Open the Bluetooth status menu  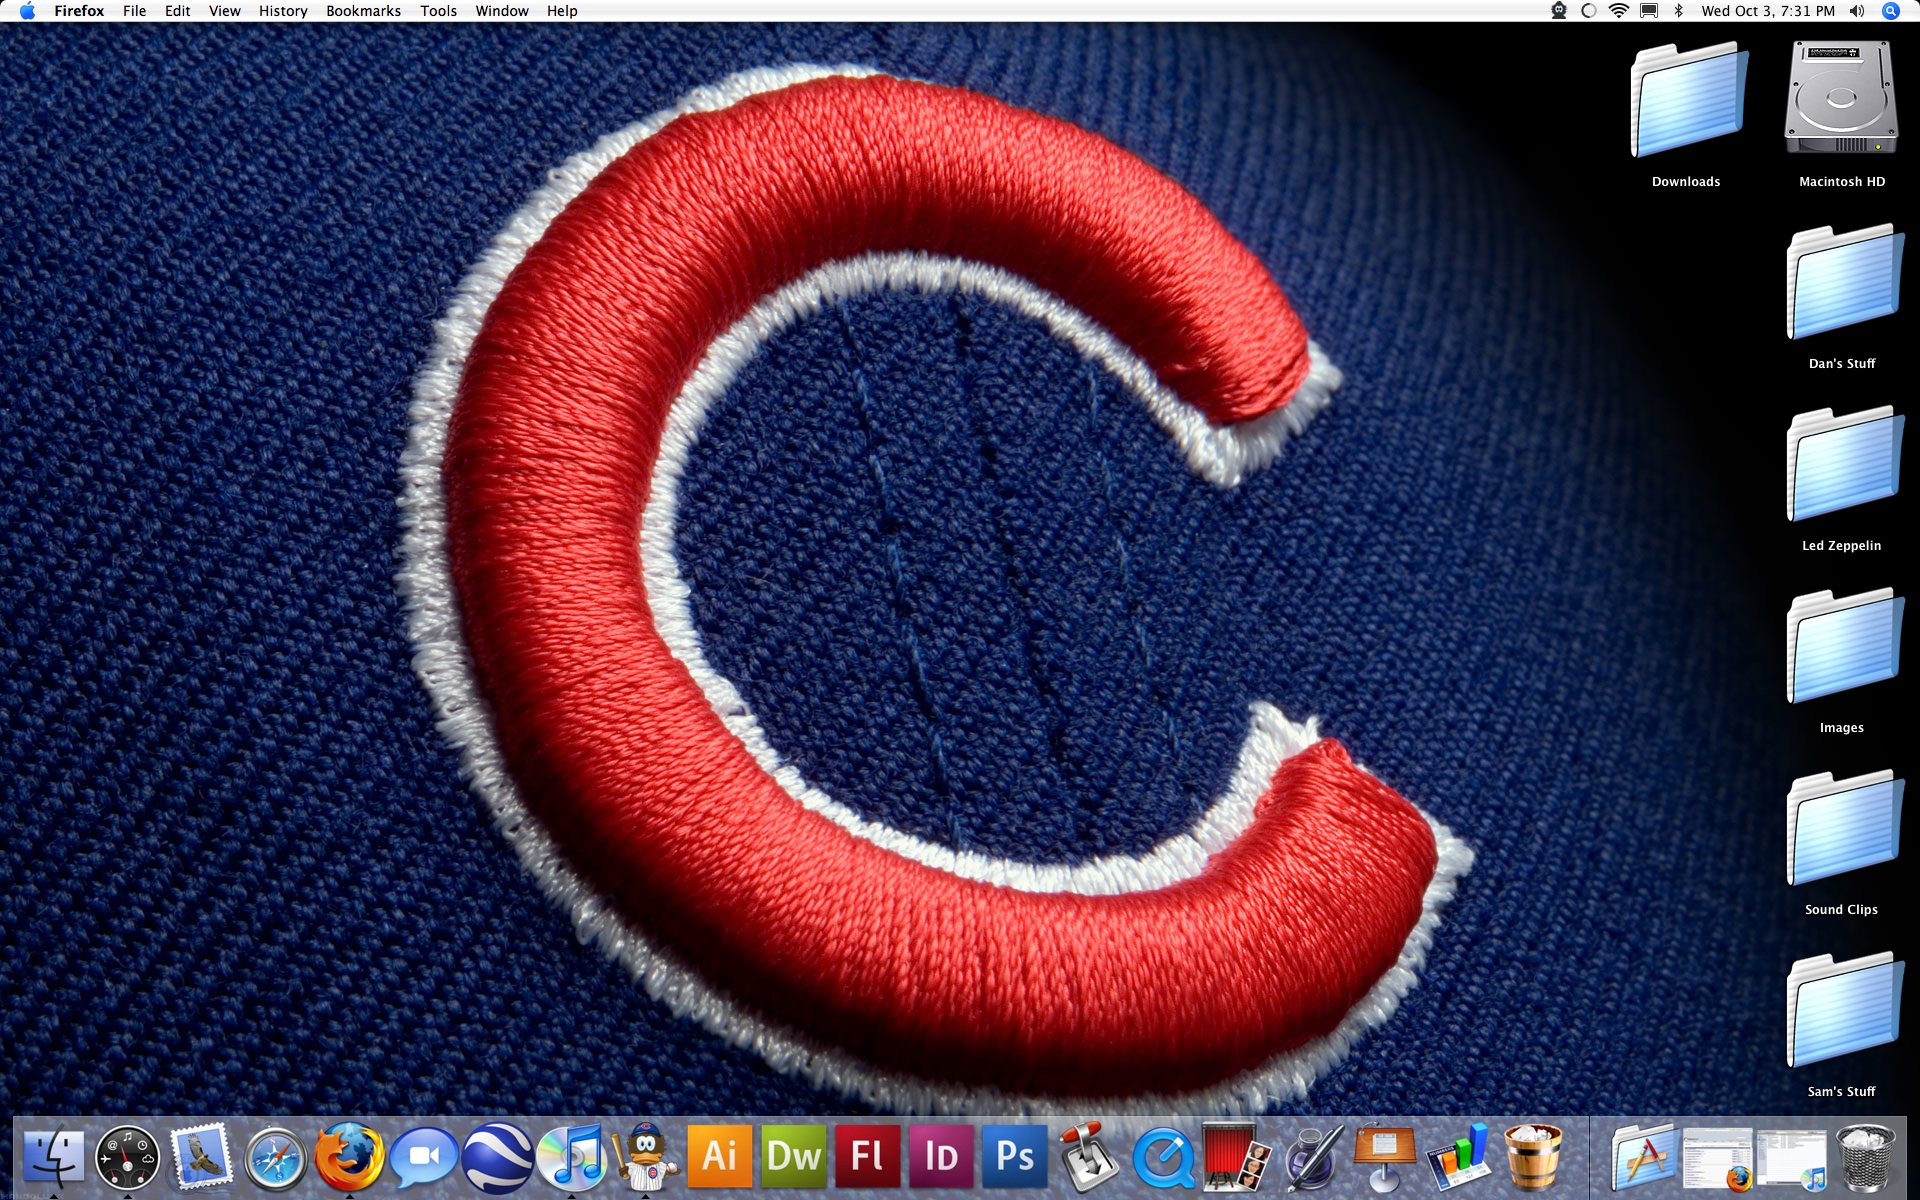tap(1679, 11)
